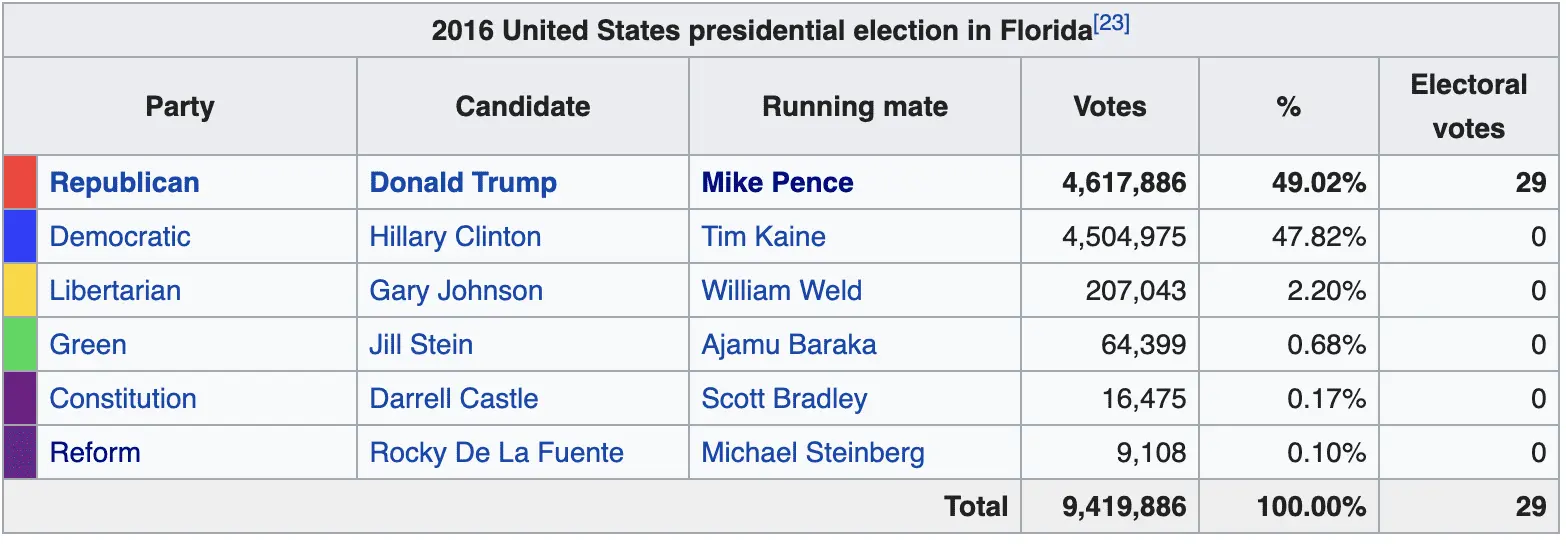1566x546 pixels.
Task: Click Rocky De La Fuente link
Action: [x=496, y=453]
